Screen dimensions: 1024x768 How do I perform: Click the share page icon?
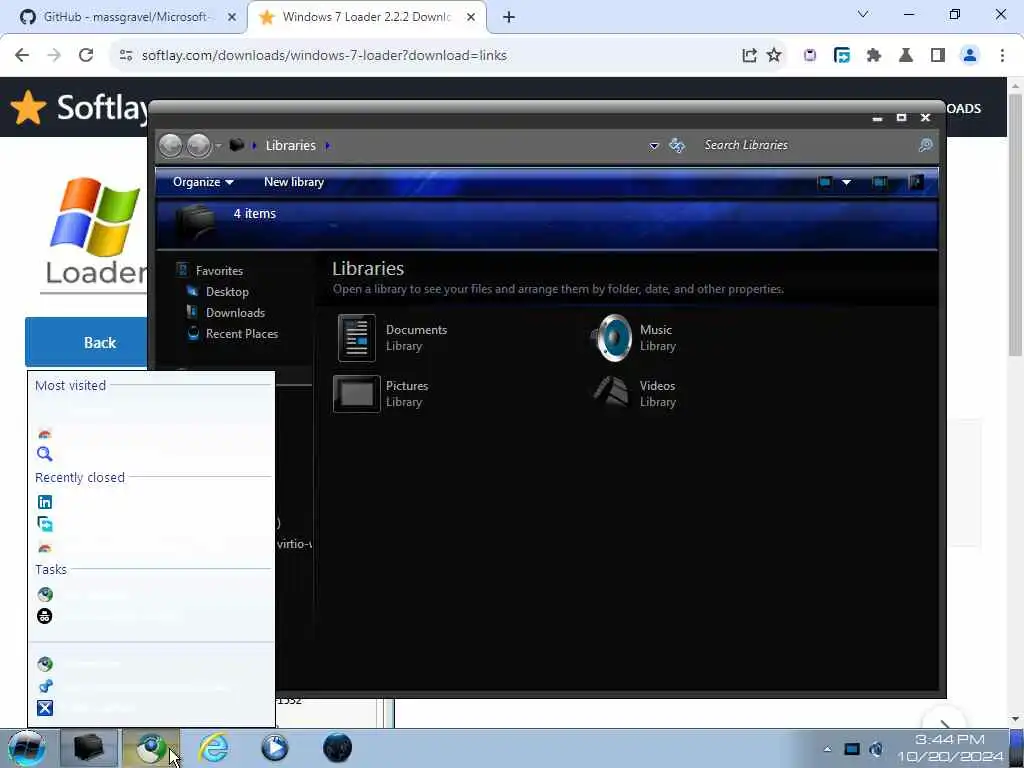750,56
